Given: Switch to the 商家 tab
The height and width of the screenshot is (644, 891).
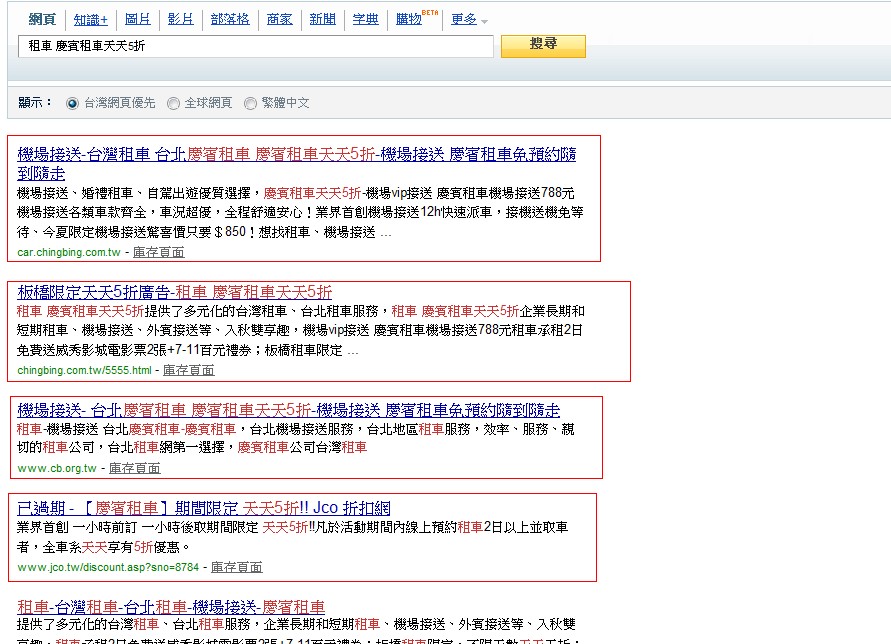Looking at the screenshot, I should [x=280, y=20].
